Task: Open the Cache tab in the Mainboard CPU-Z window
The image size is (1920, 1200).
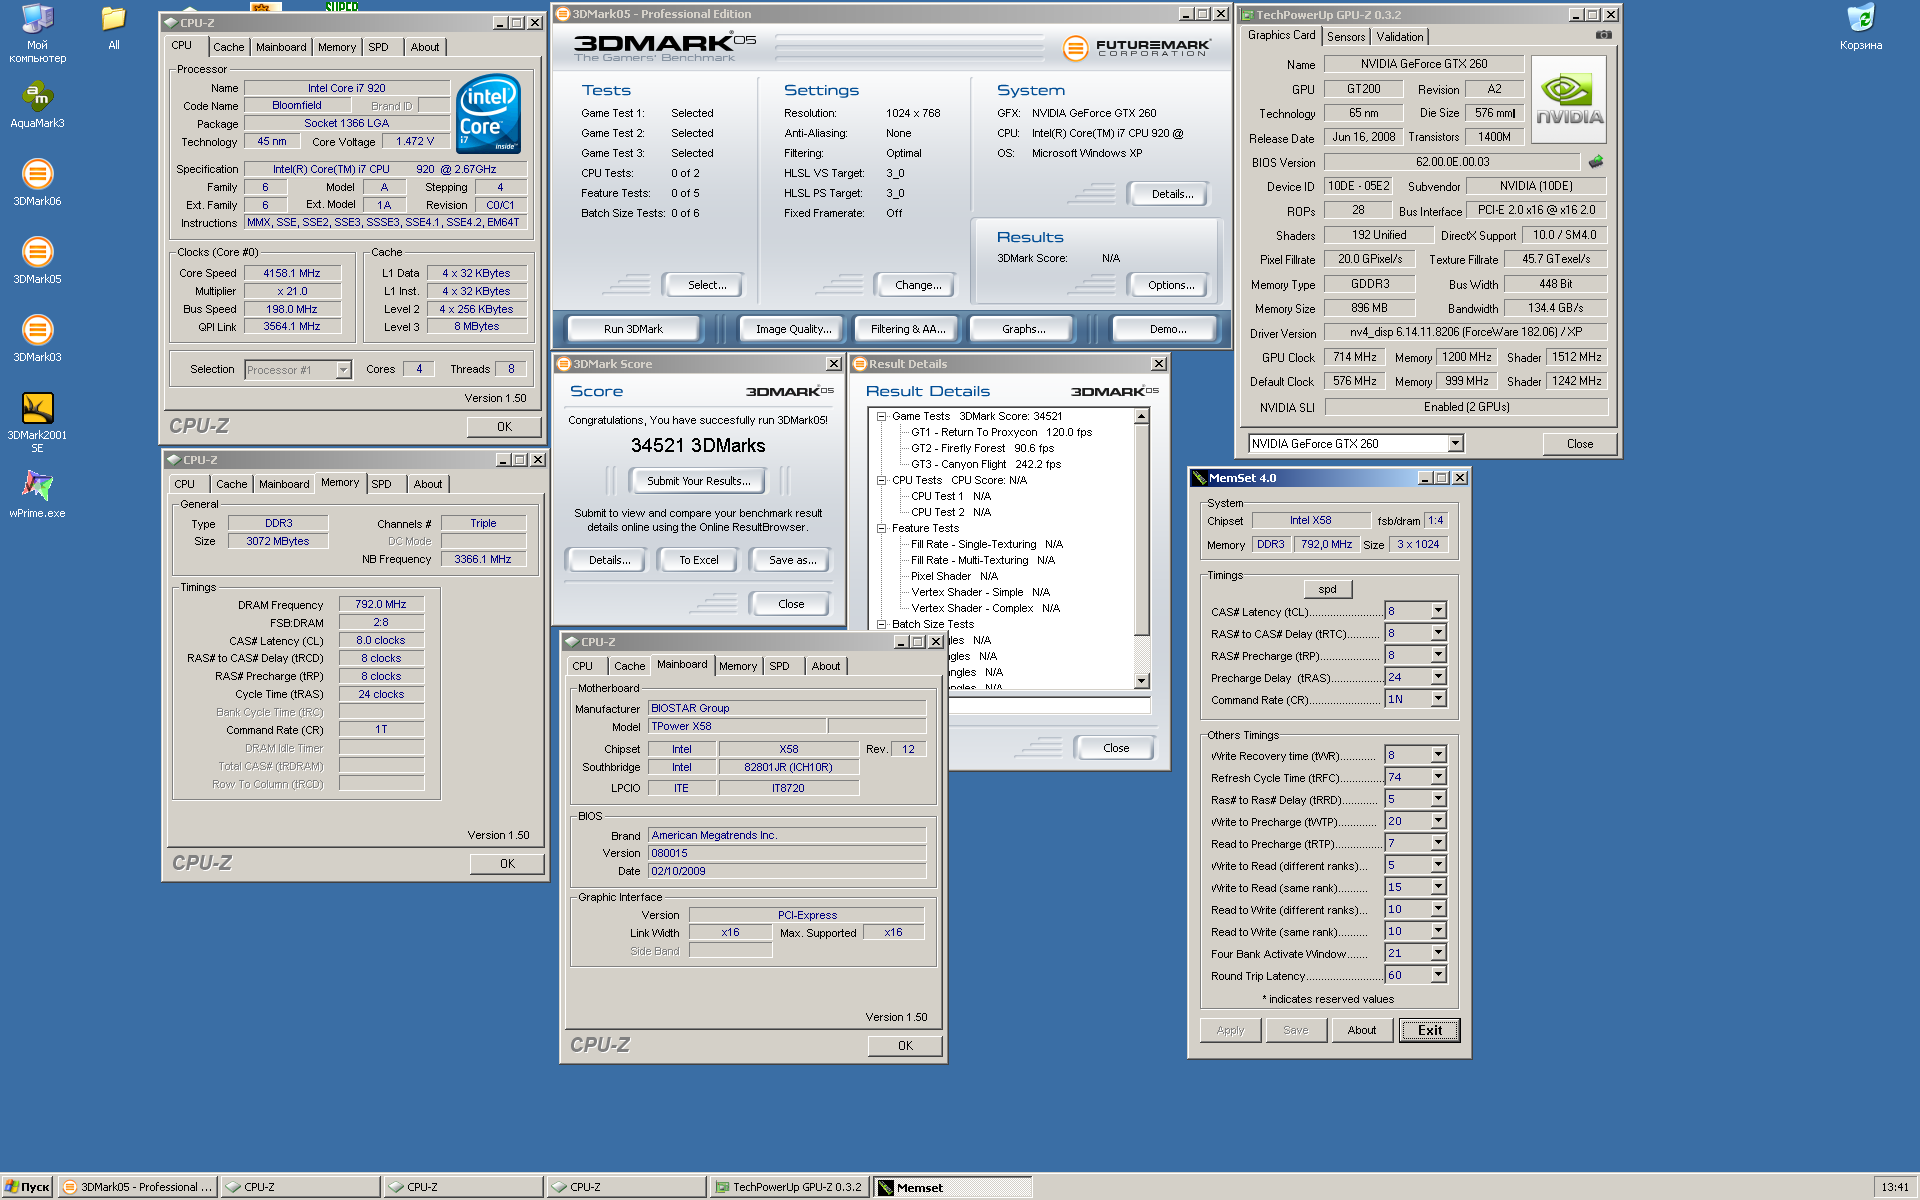Action: [x=629, y=666]
